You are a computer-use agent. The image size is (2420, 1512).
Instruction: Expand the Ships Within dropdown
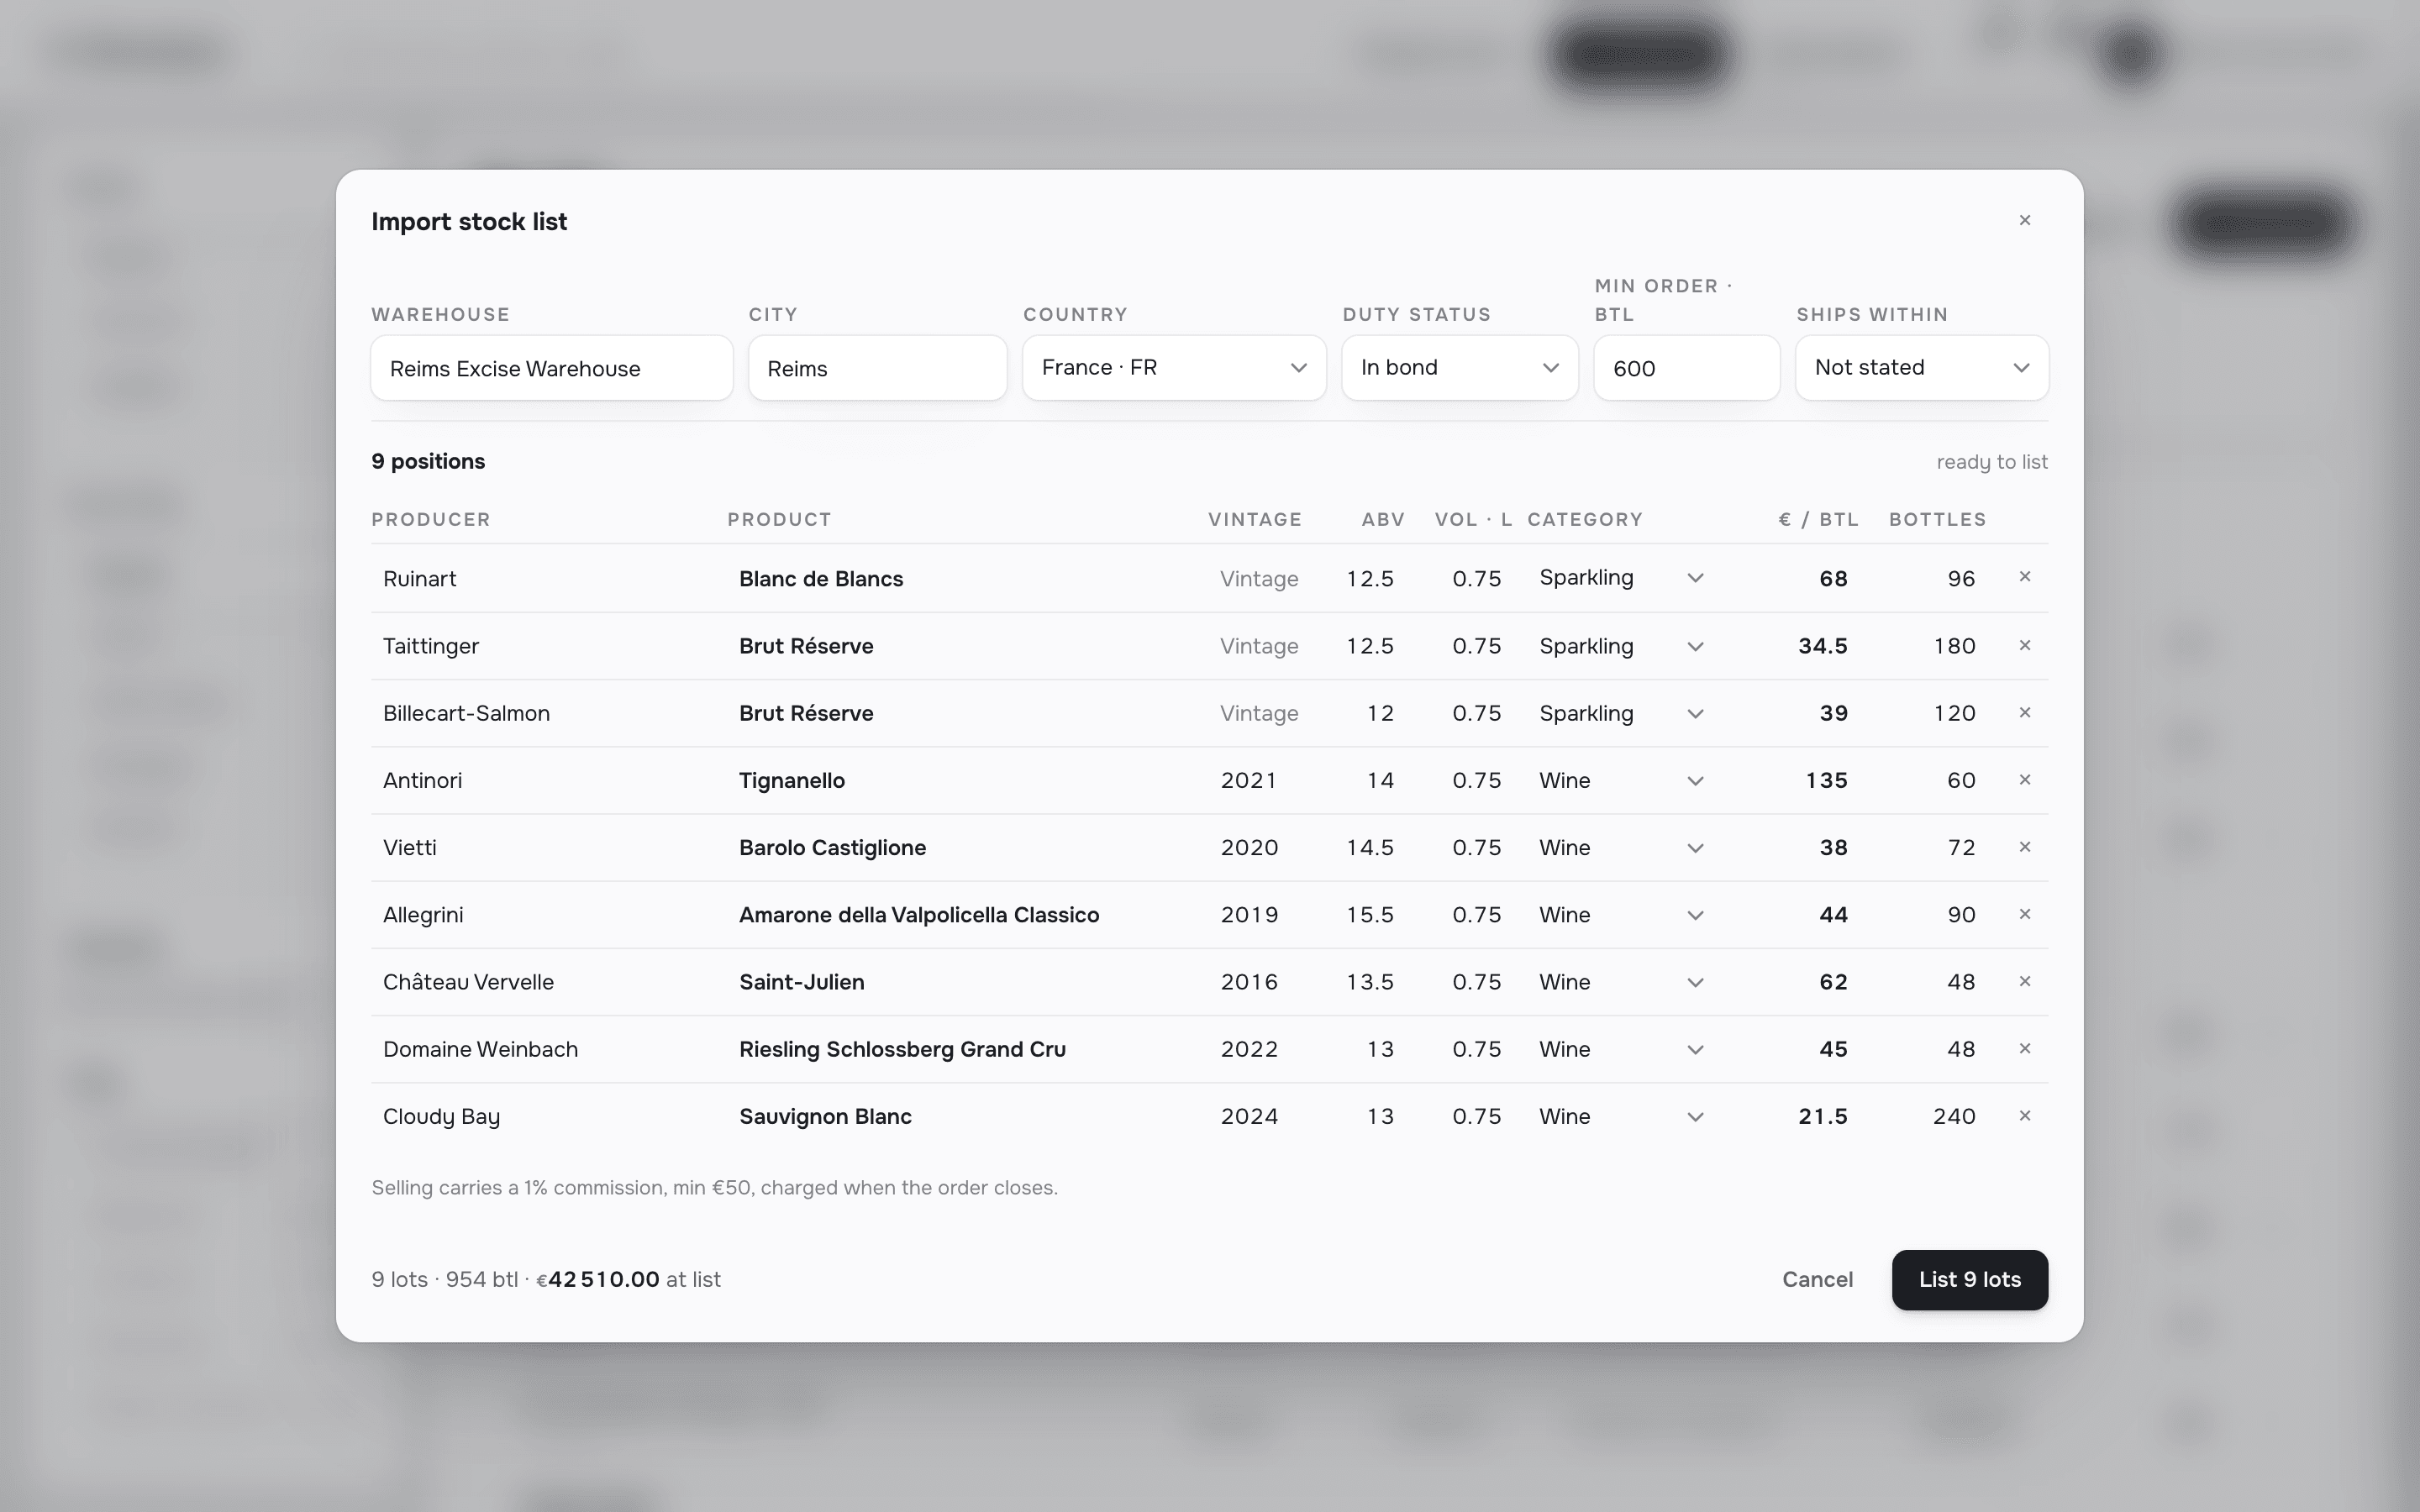click(x=1921, y=368)
